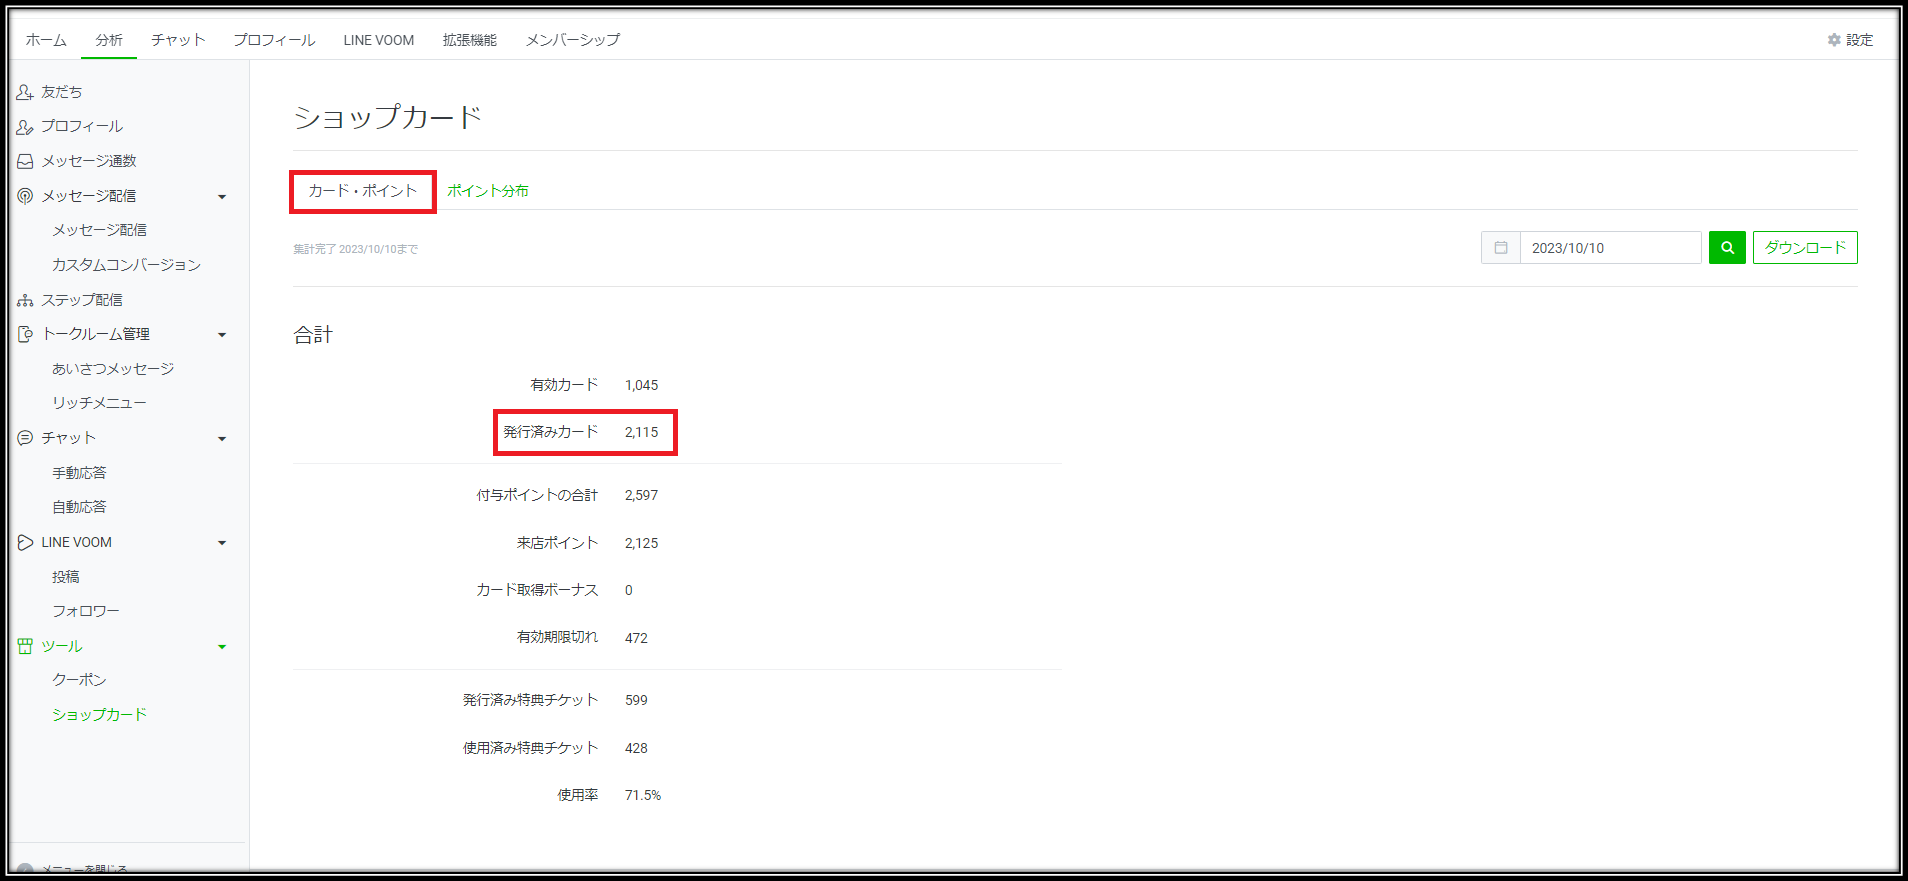Collapse the チャット sidebar section arrow

(222, 439)
